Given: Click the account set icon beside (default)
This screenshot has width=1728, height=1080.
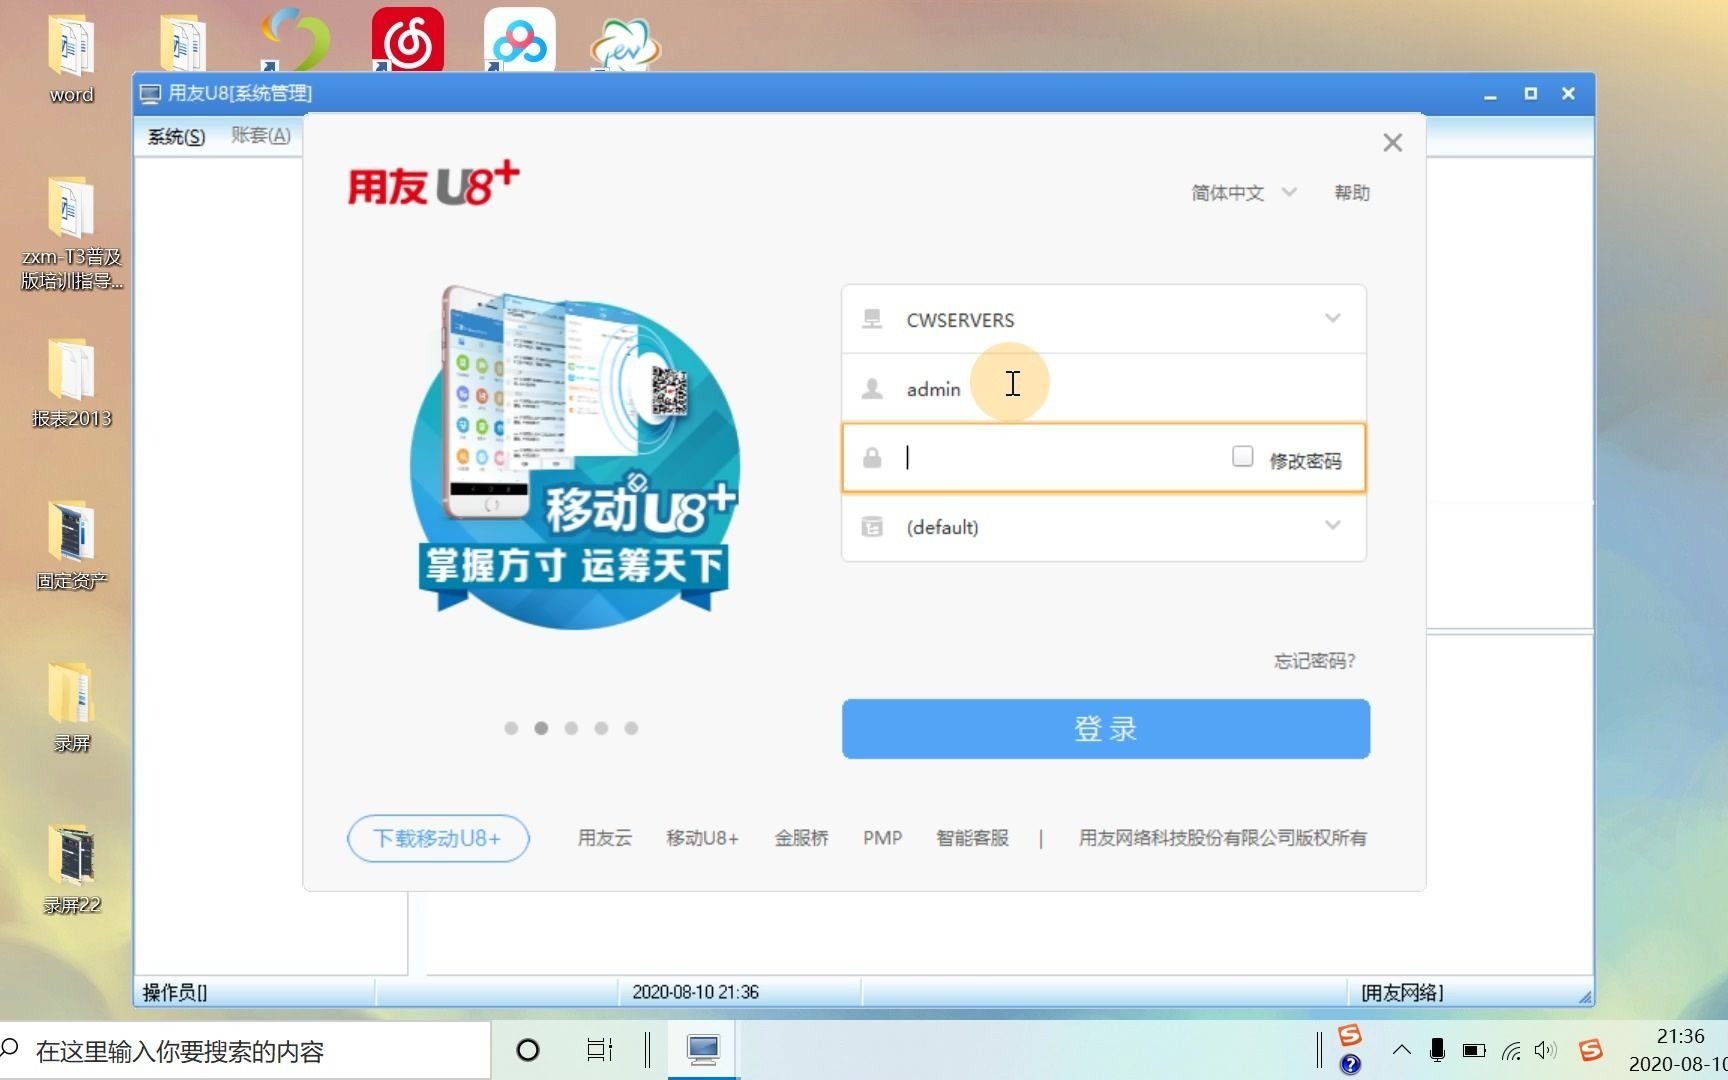Looking at the screenshot, I should tap(872, 527).
